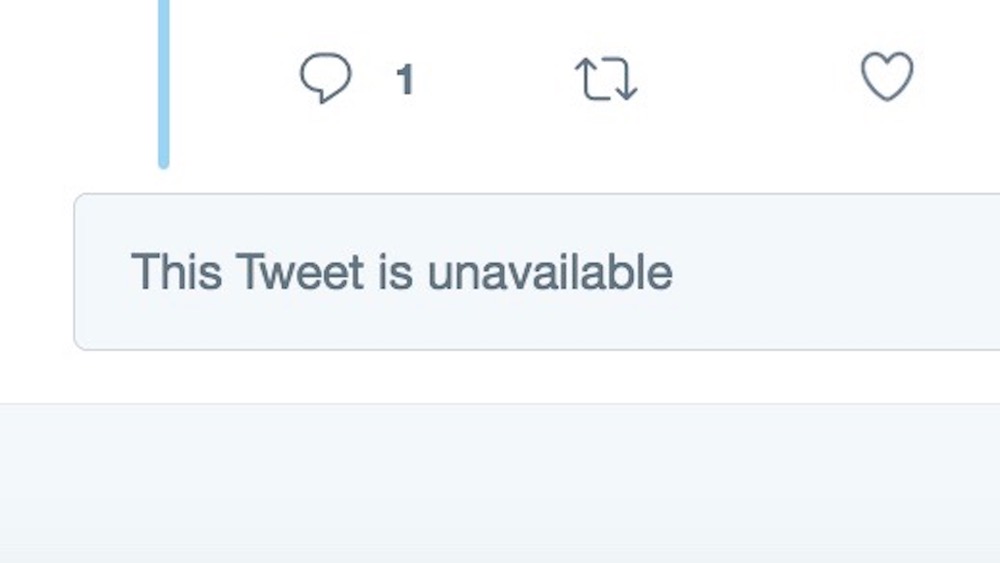This screenshot has width=1000, height=563.
Task: Toggle the like heart on this tweet
Action: [x=887, y=77]
